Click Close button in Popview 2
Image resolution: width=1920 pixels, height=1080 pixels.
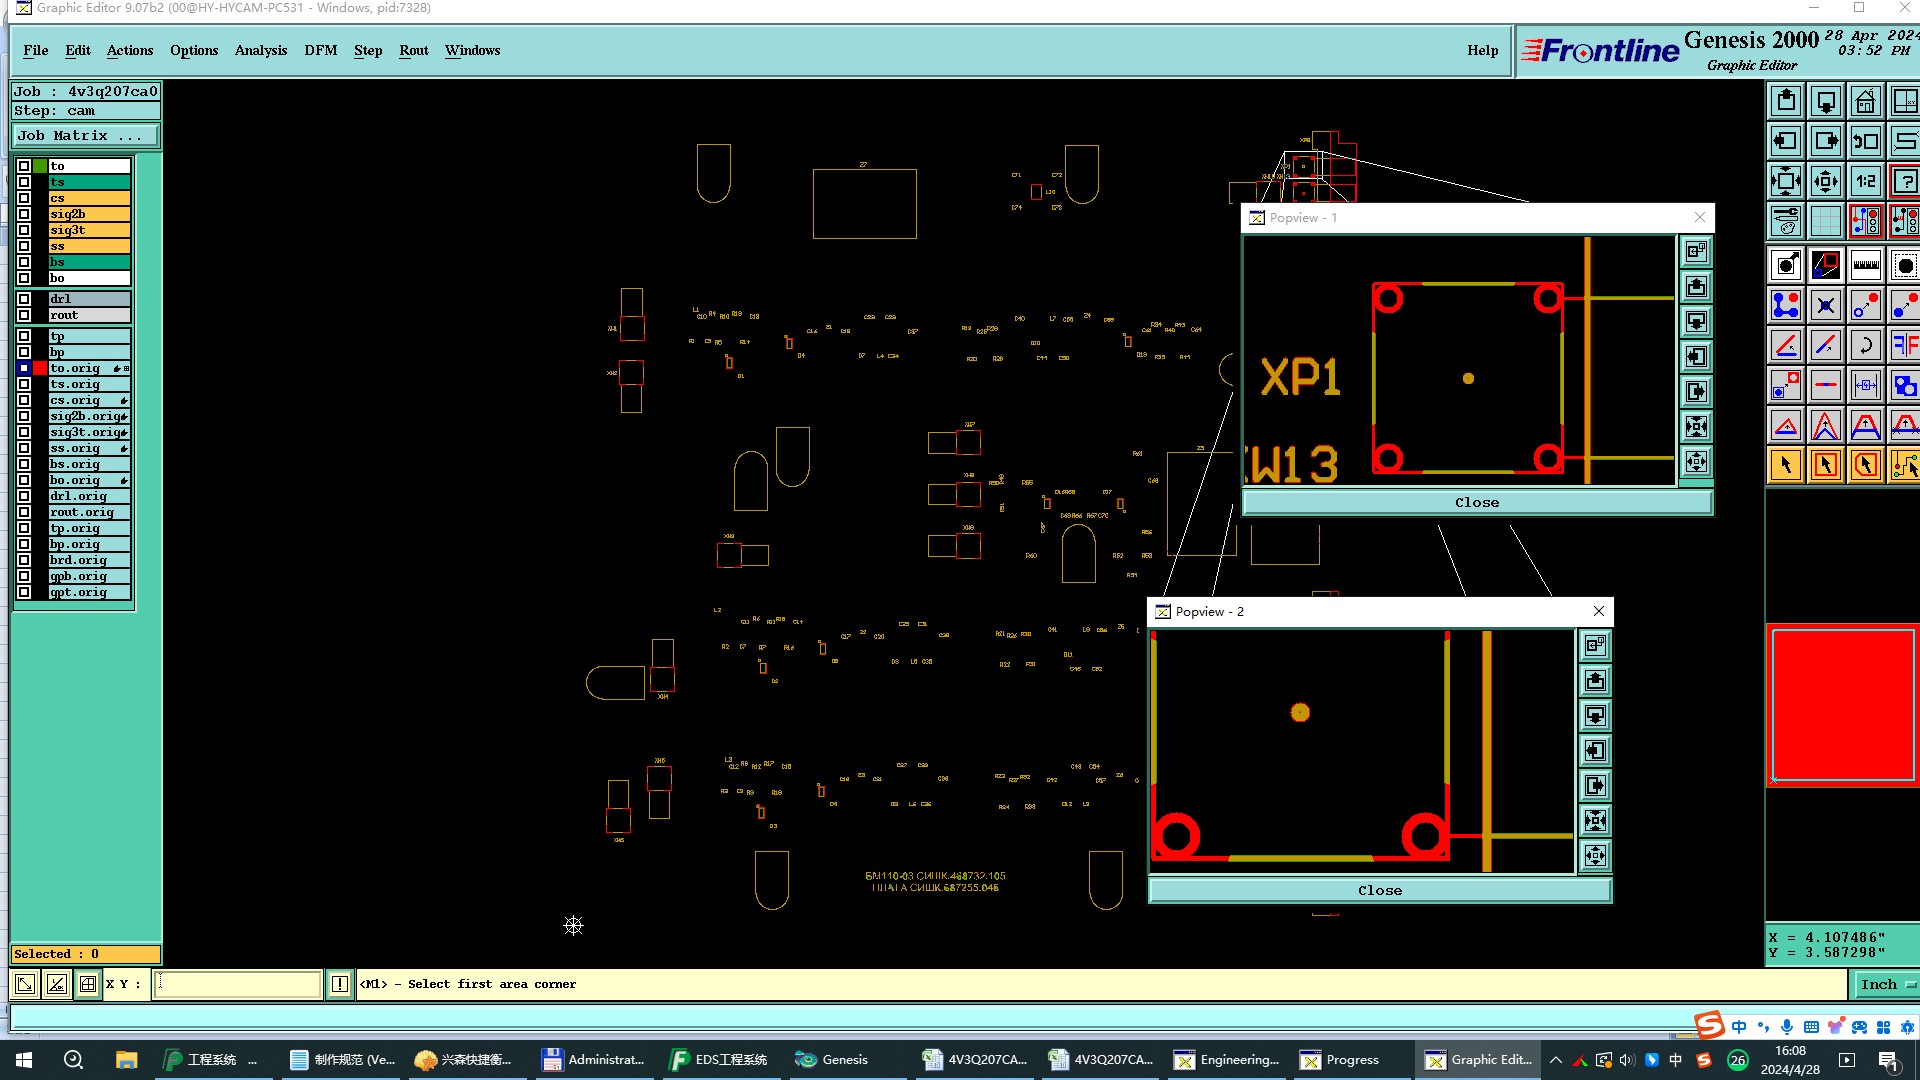click(1379, 891)
